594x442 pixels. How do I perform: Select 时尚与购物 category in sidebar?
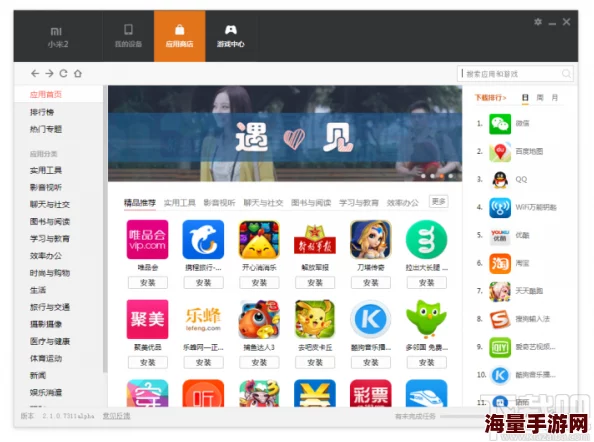coord(50,273)
